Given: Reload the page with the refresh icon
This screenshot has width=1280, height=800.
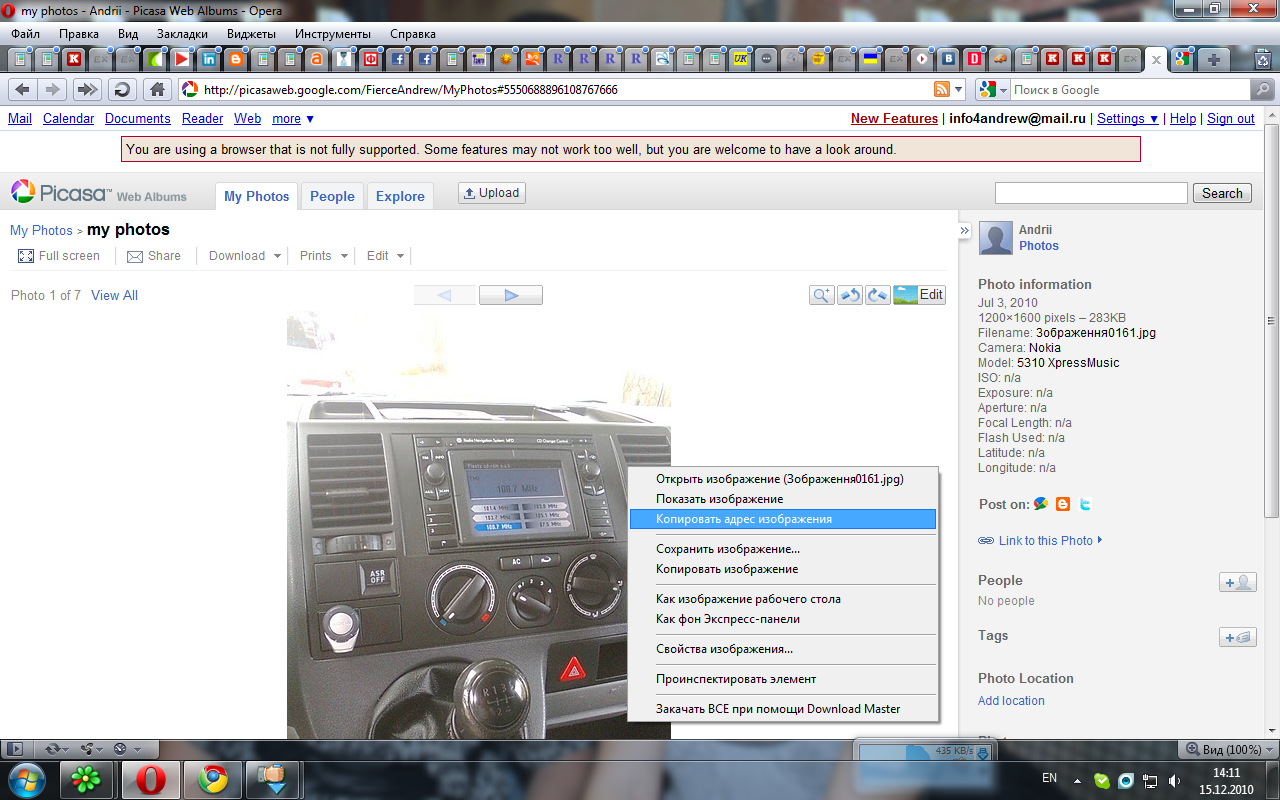Looking at the screenshot, I should (x=122, y=89).
